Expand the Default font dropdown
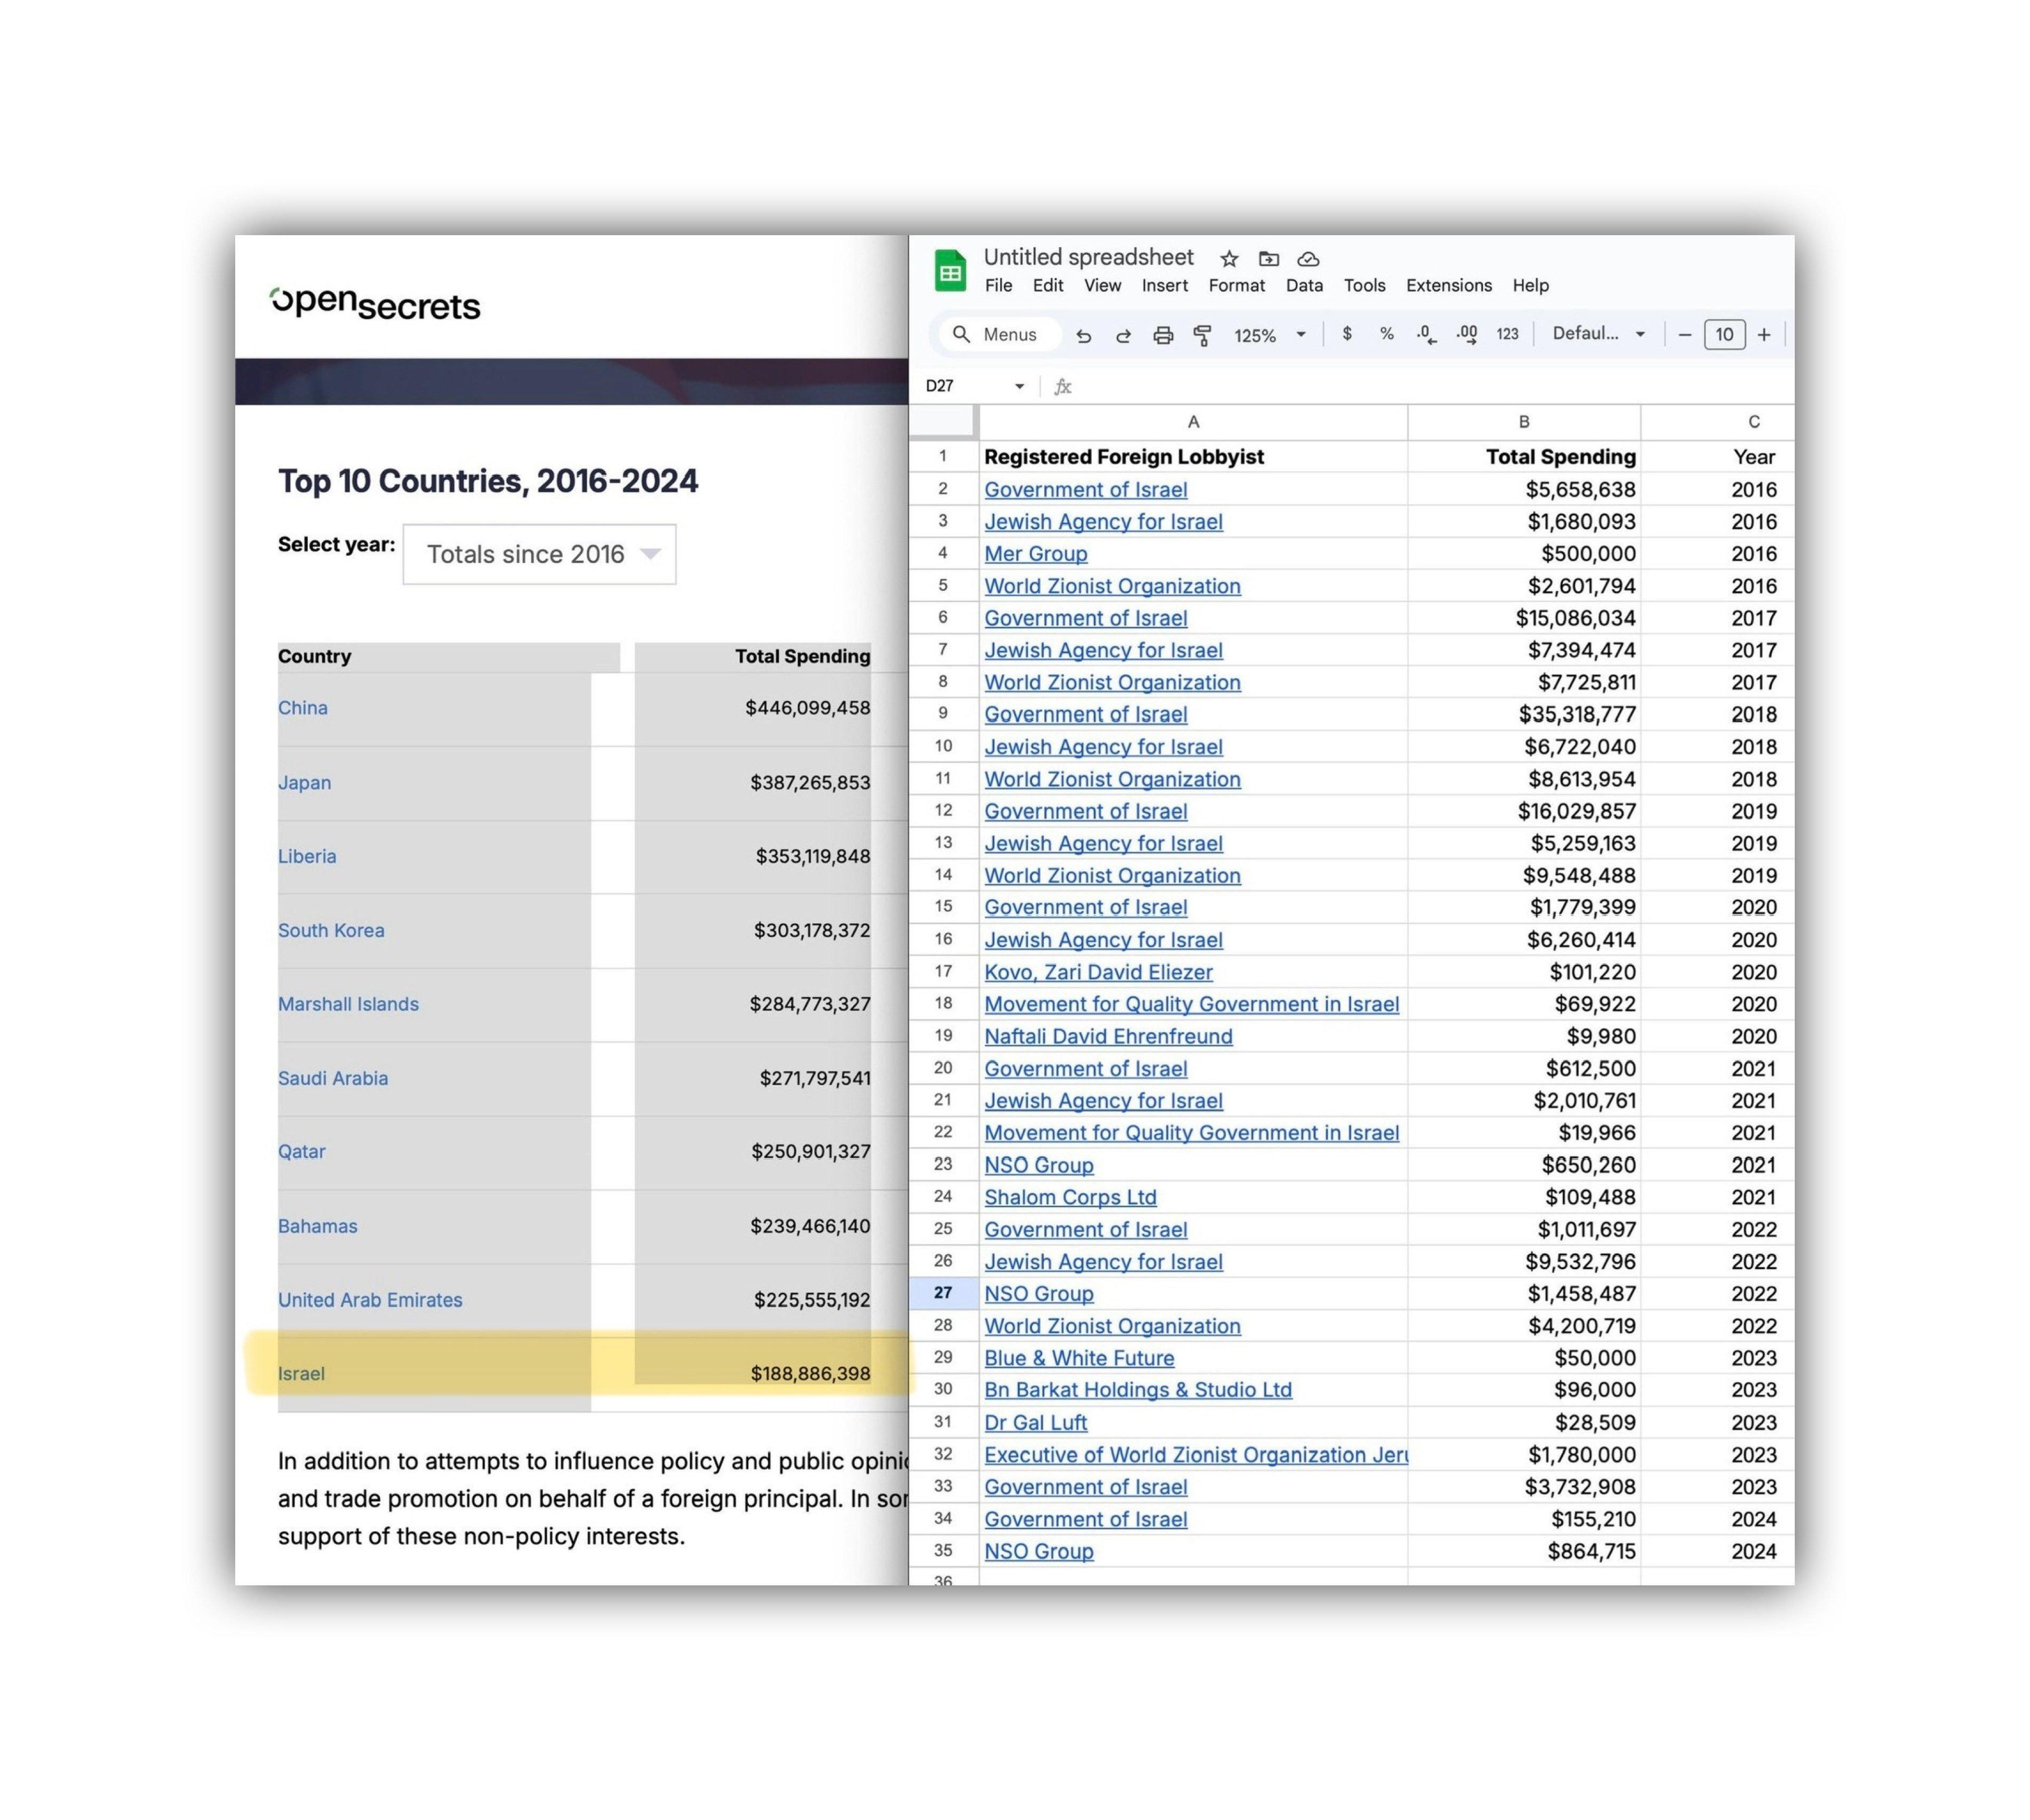2030x1820 pixels. (x=1598, y=334)
